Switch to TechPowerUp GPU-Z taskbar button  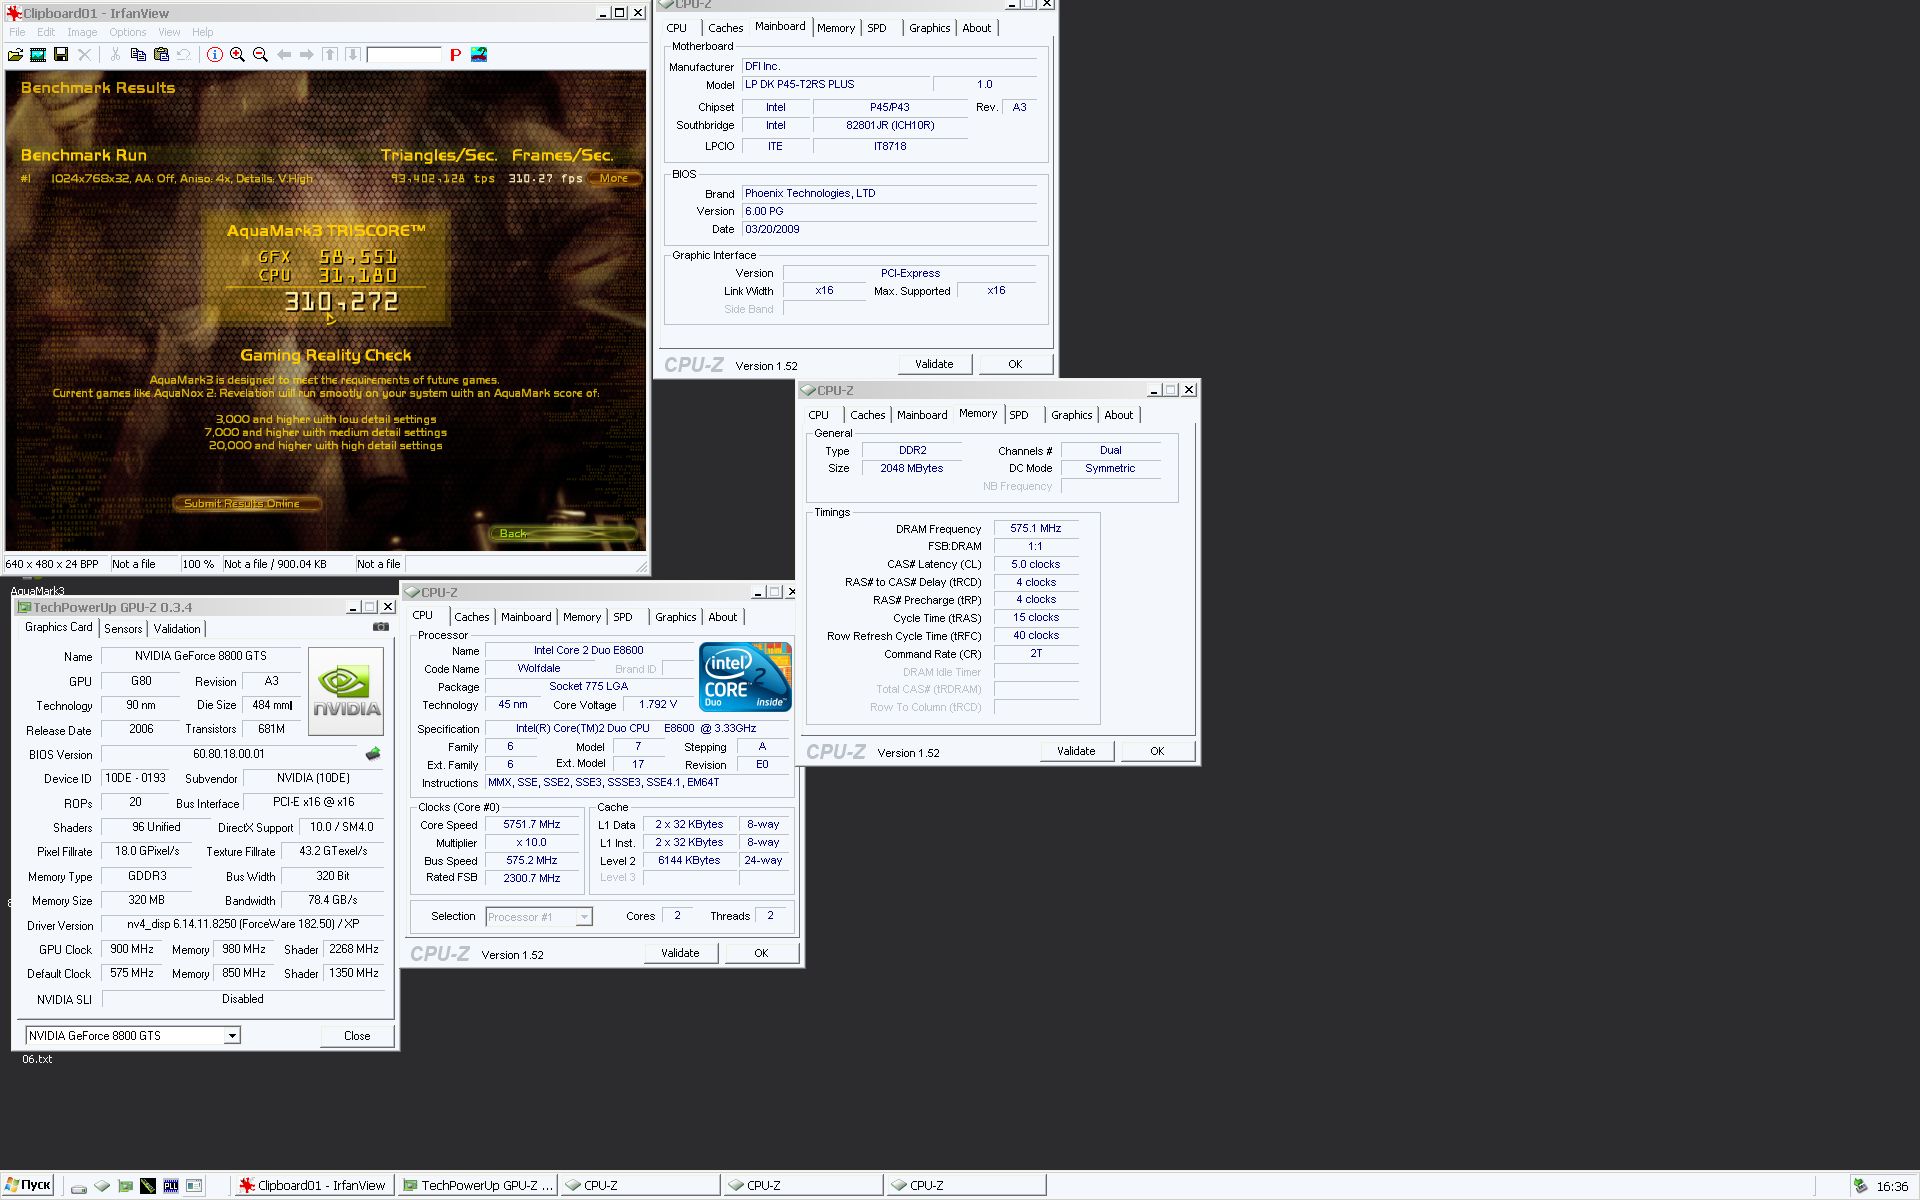pos(477,1185)
